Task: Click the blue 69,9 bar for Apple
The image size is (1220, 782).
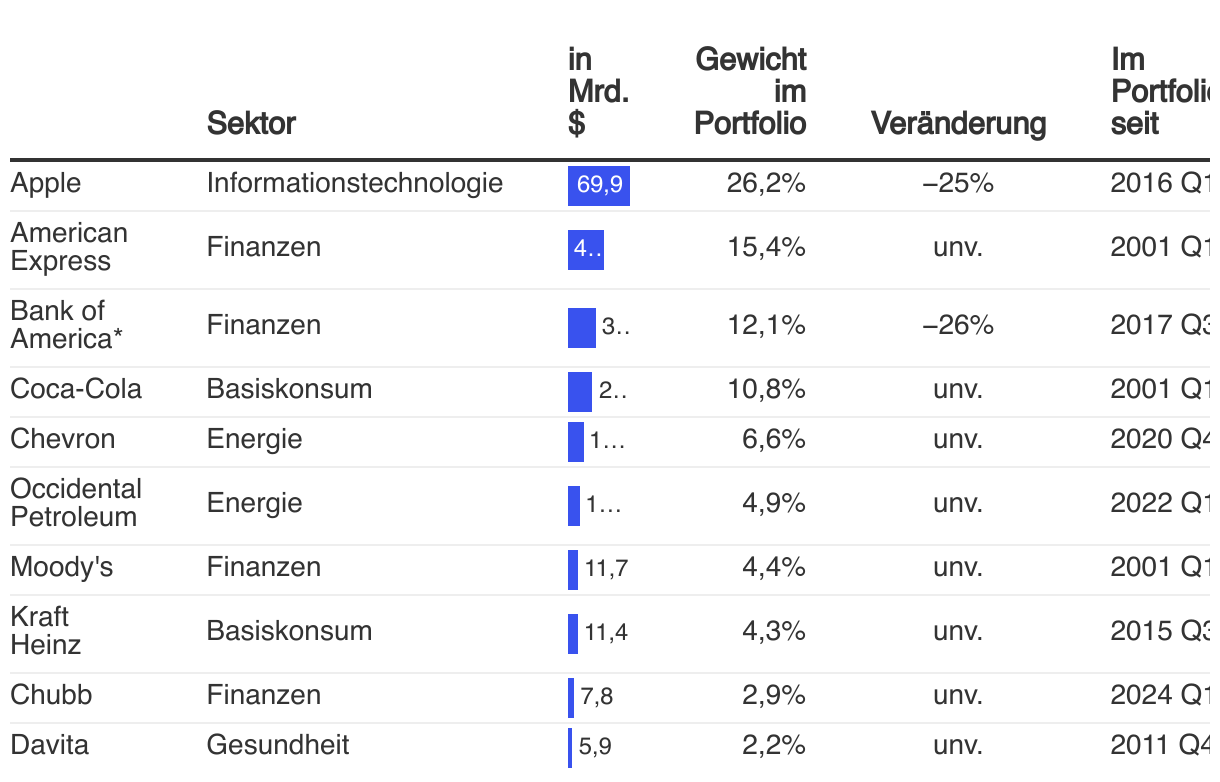Action: coord(599,186)
